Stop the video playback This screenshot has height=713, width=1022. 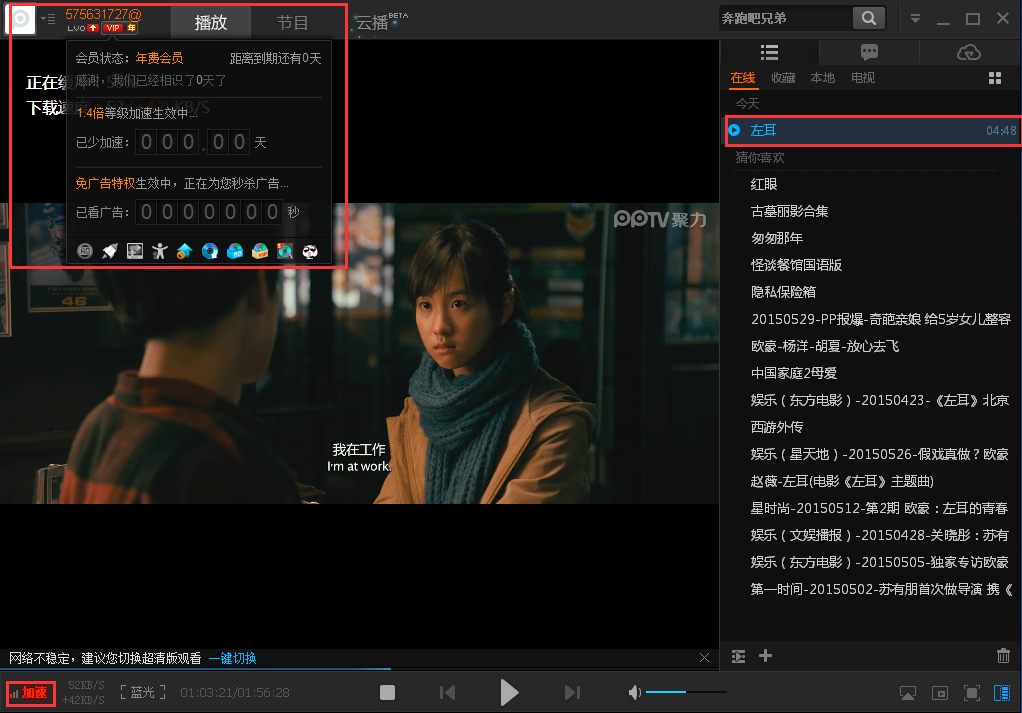pos(387,692)
